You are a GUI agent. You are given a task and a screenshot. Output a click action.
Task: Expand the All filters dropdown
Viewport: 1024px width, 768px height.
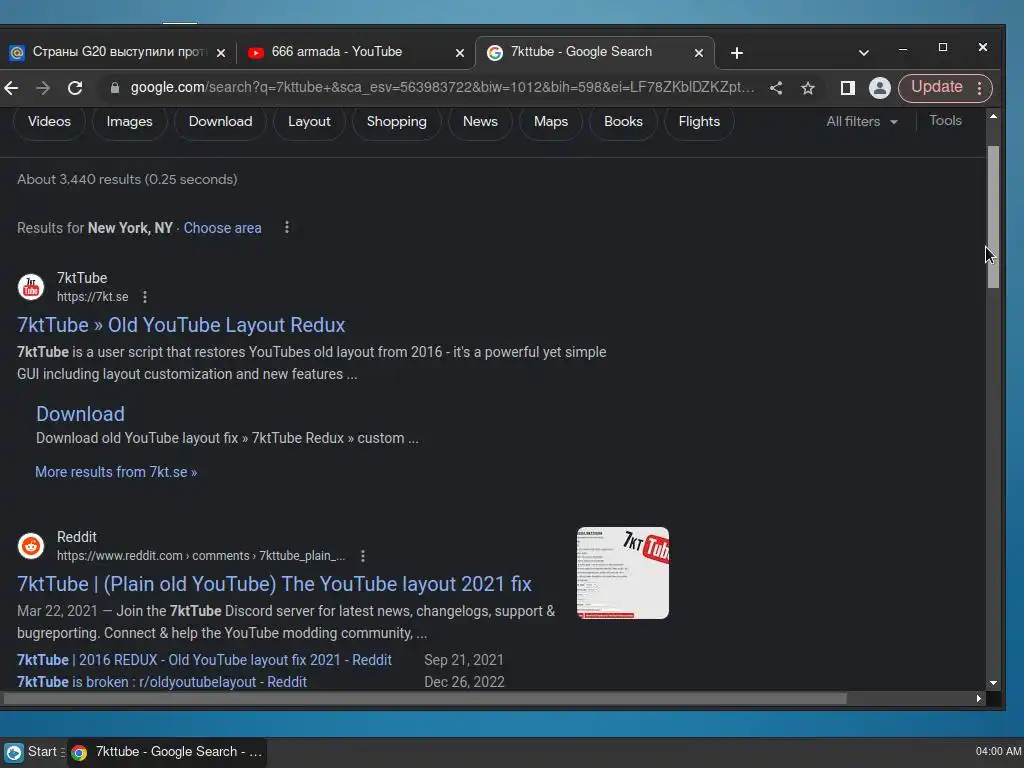[x=861, y=121]
